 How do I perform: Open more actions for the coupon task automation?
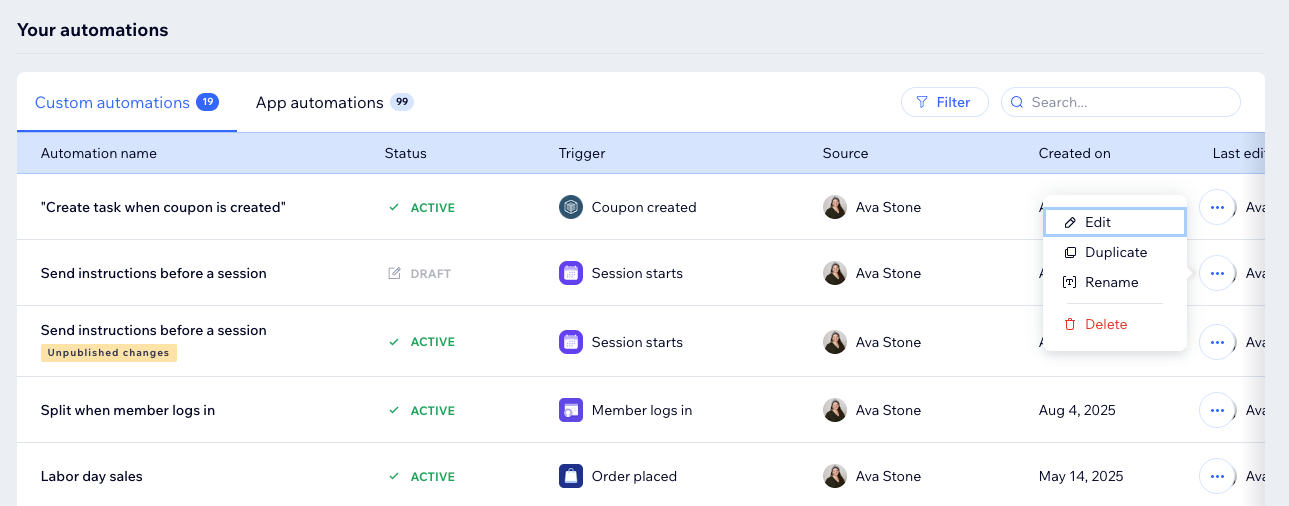click(x=1216, y=207)
